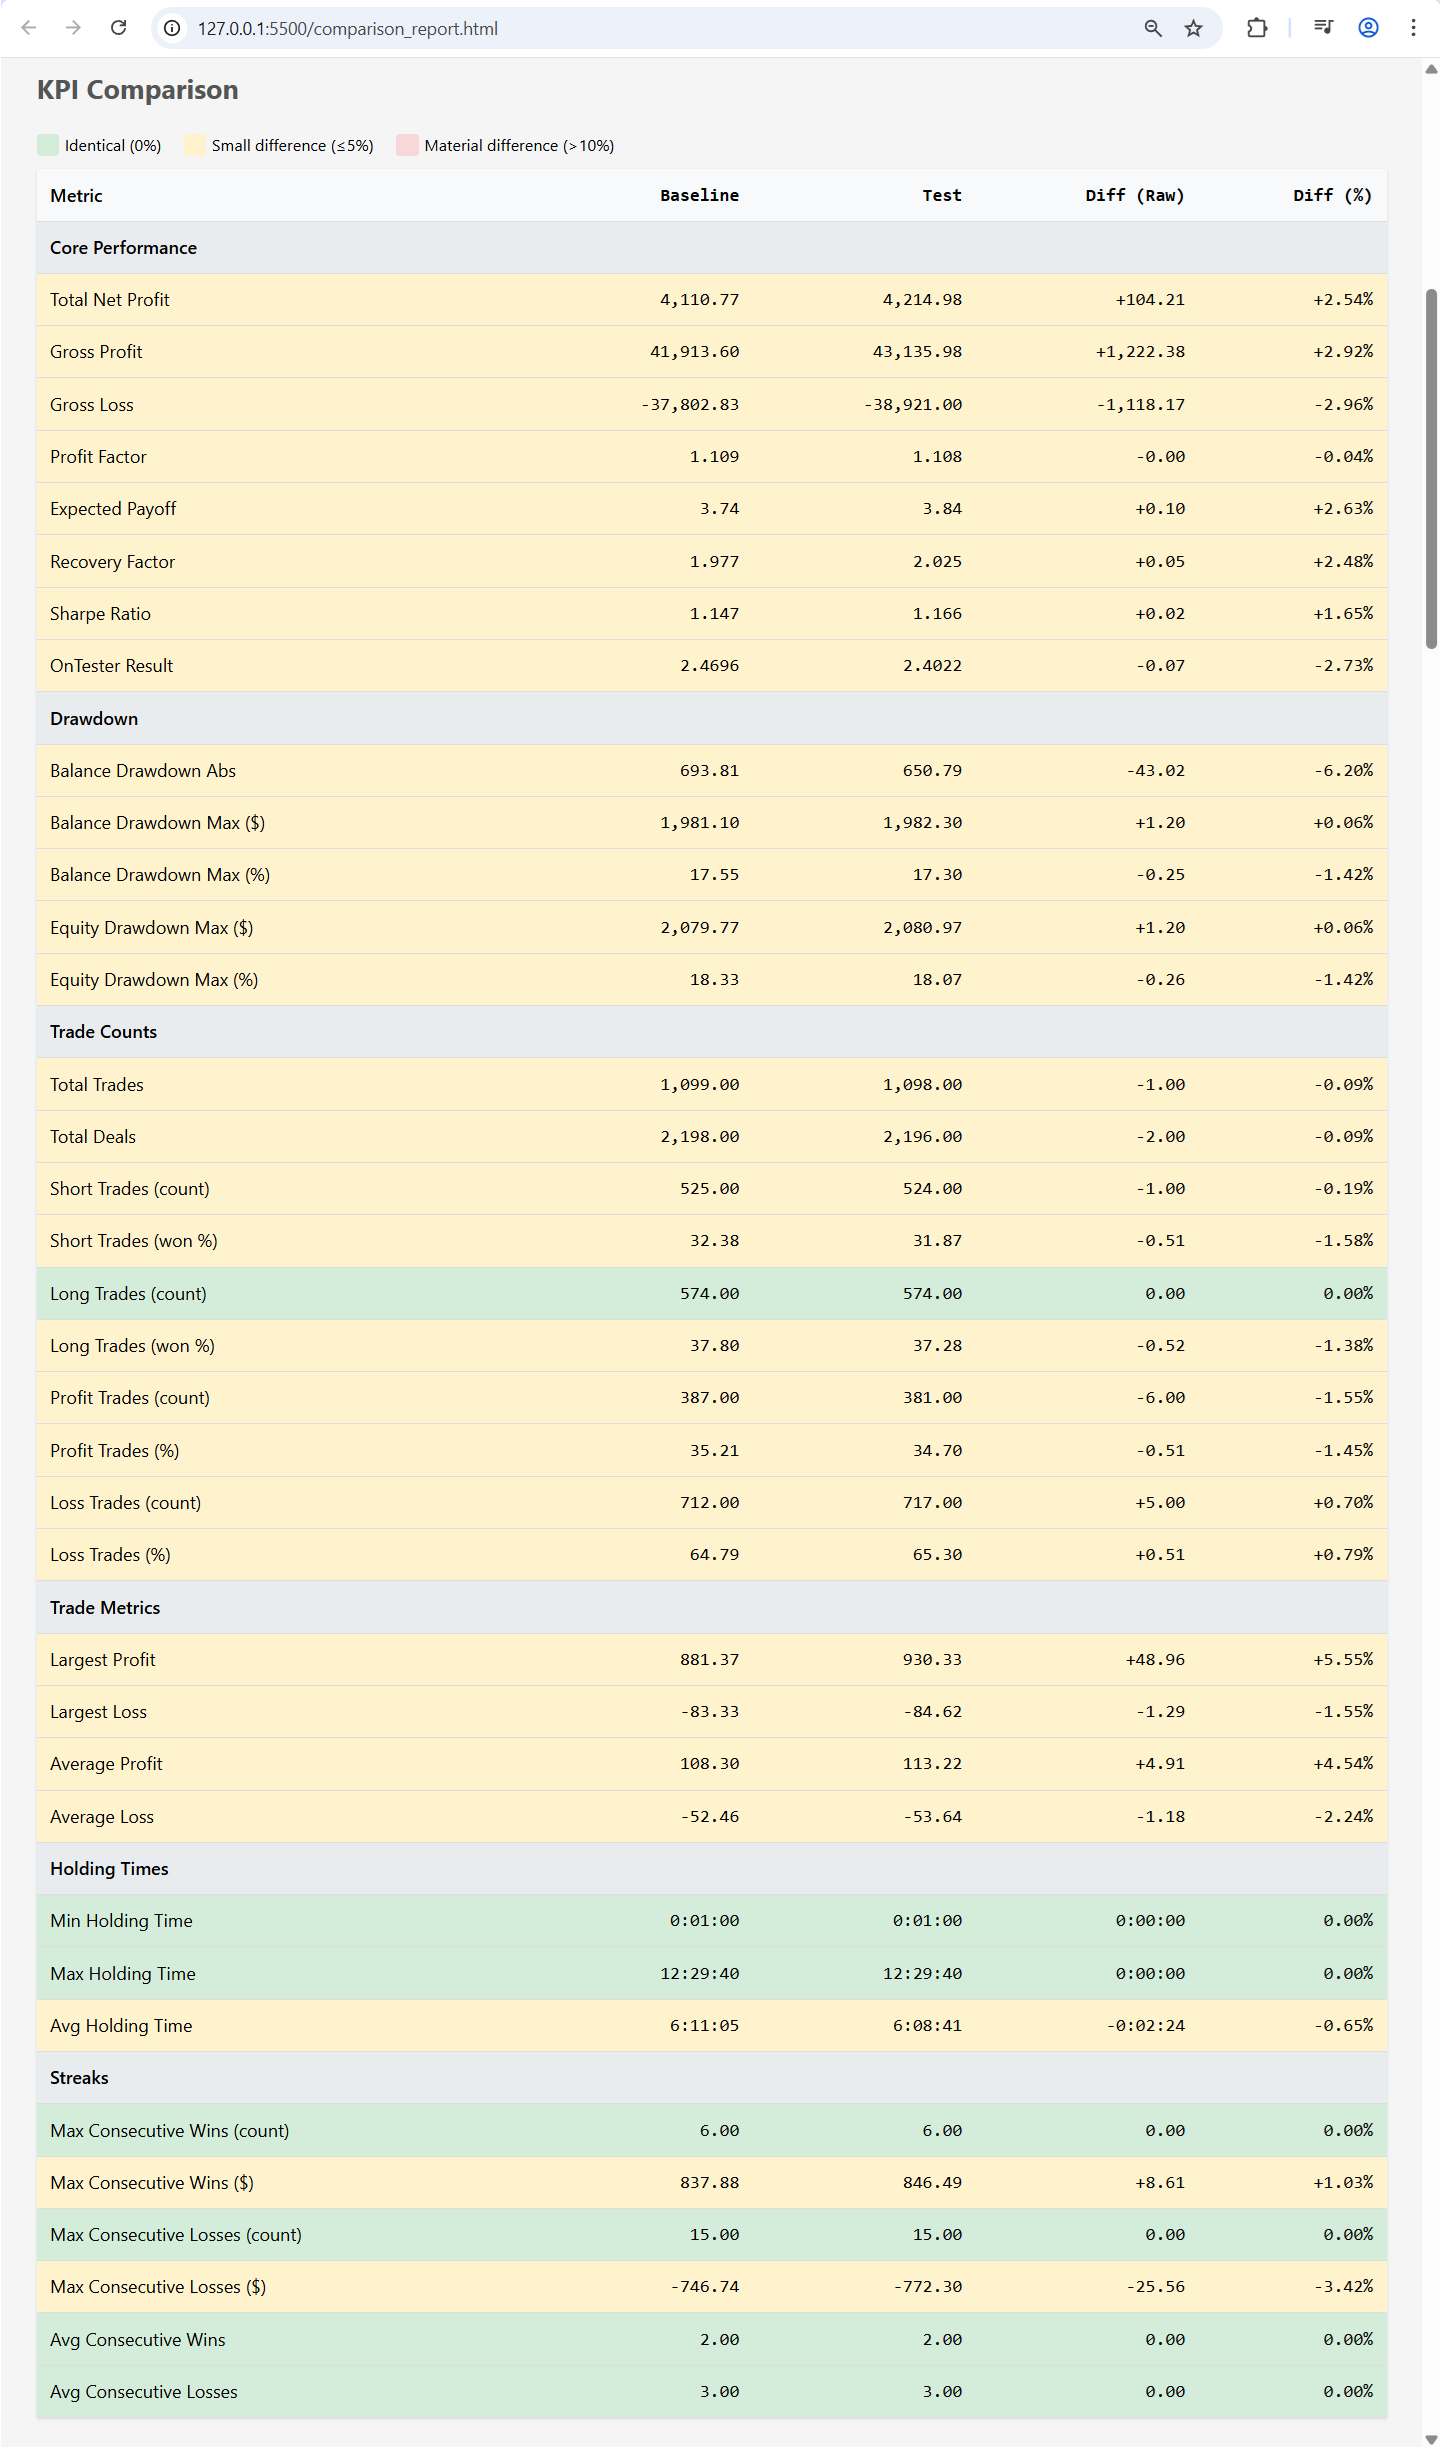Click the scrollbar down arrow
Viewport: 1440px width, 2447px height.
tap(1431, 2438)
